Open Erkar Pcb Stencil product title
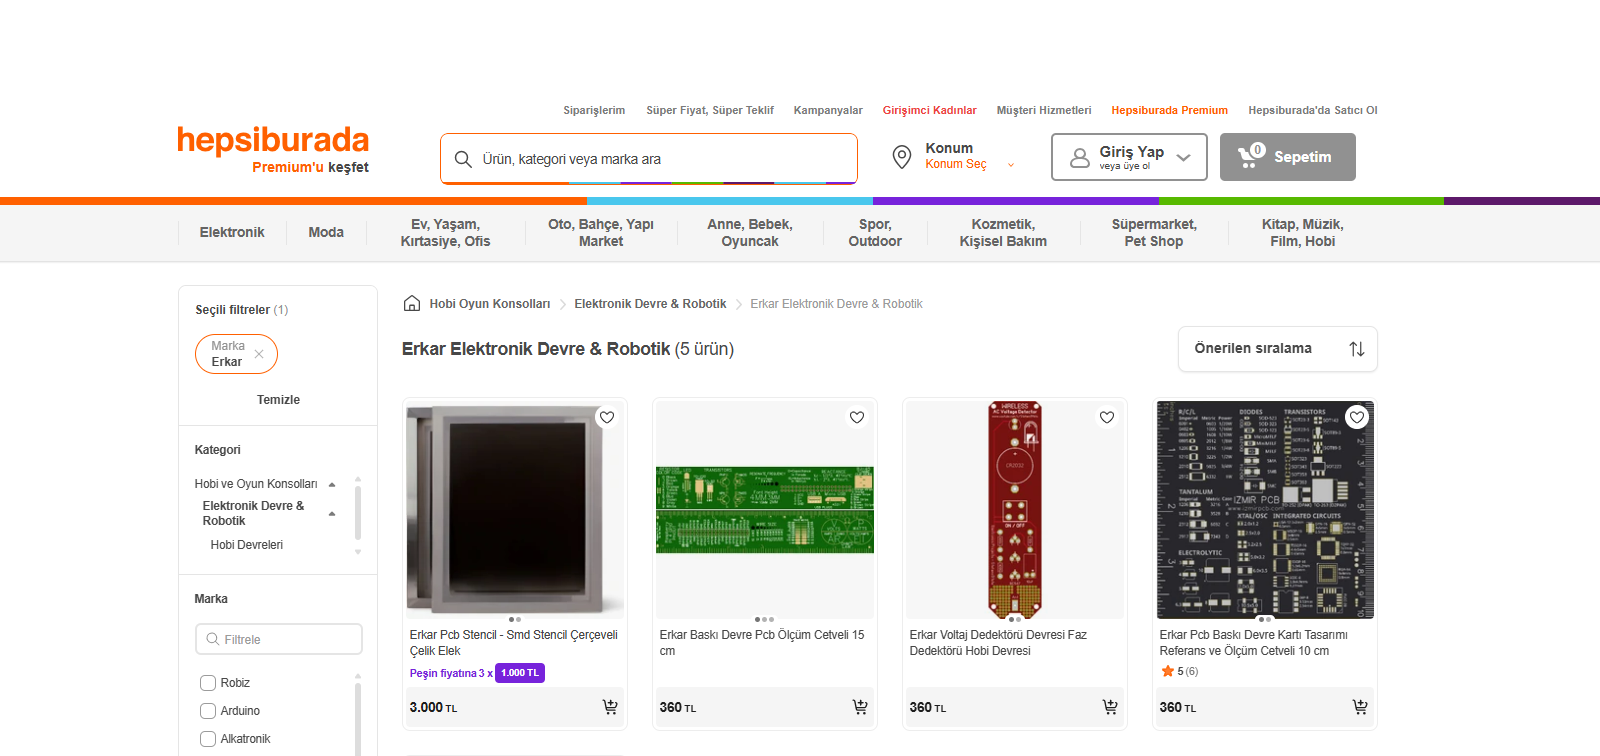Image resolution: width=1600 pixels, height=756 pixels. click(x=514, y=643)
